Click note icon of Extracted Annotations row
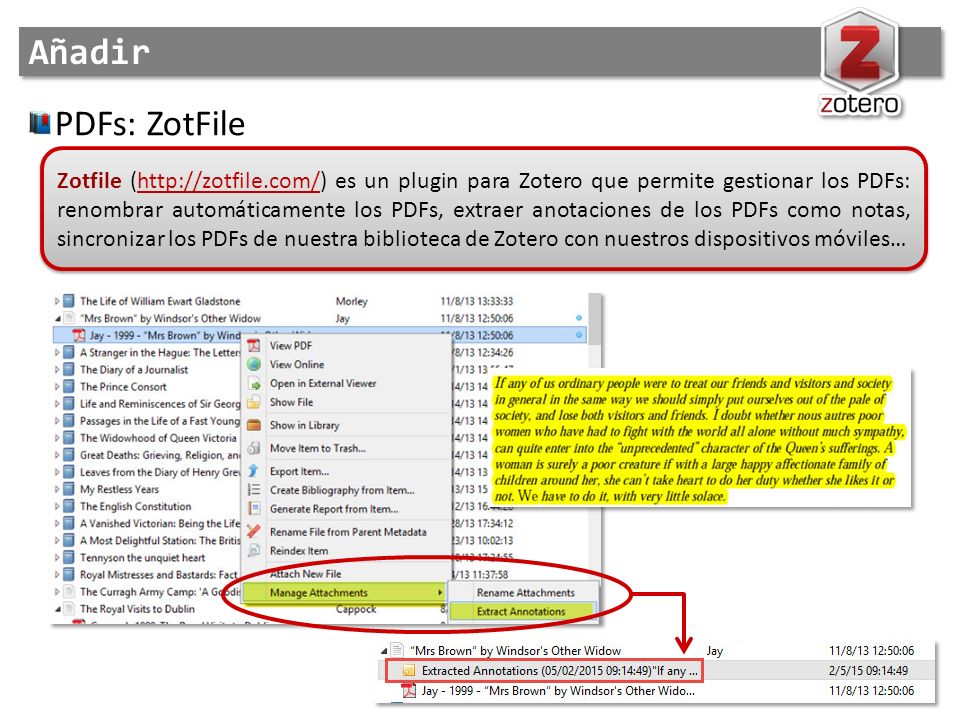960x720 pixels. [408, 671]
